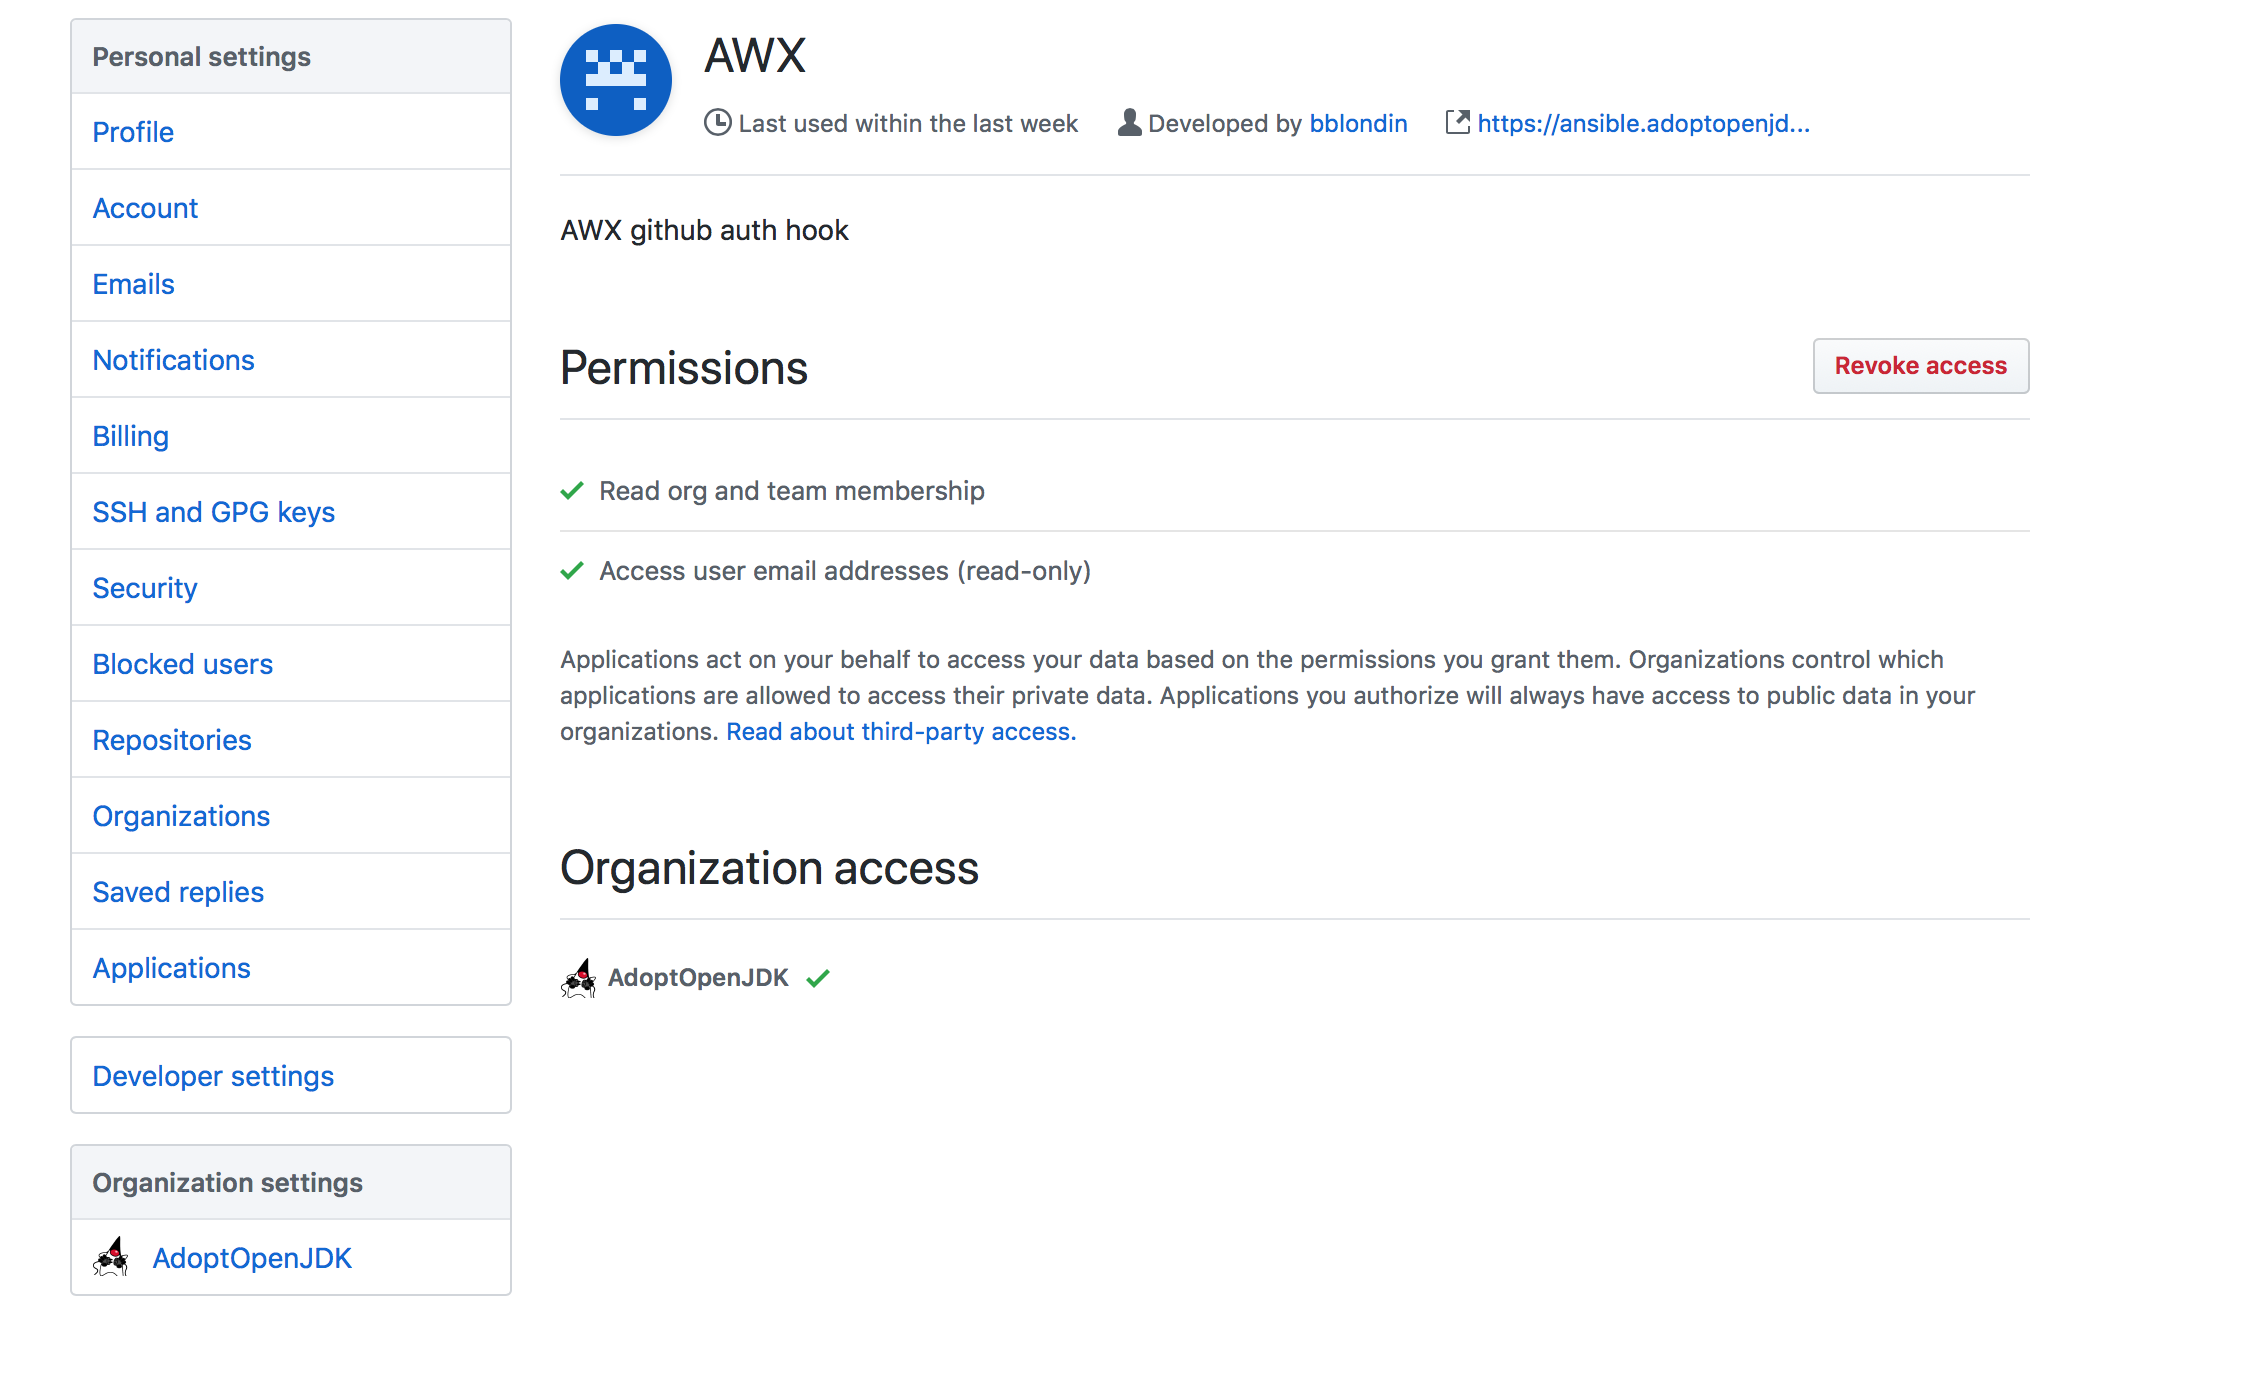Image resolution: width=2248 pixels, height=1378 pixels.
Task: Open the bblondin developer profile link
Action: coord(1358,123)
